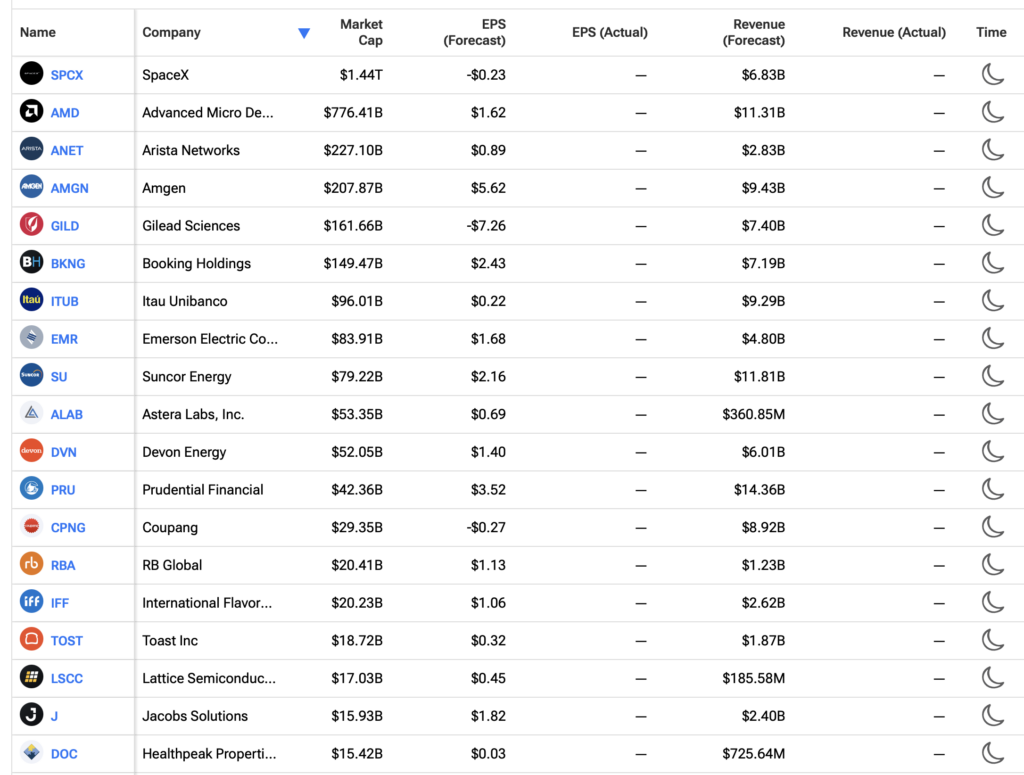Image resolution: width=1024 pixels, height=775 pixels.
Task: Click the RB Global orange logo icon
Action: click(31, 564)
